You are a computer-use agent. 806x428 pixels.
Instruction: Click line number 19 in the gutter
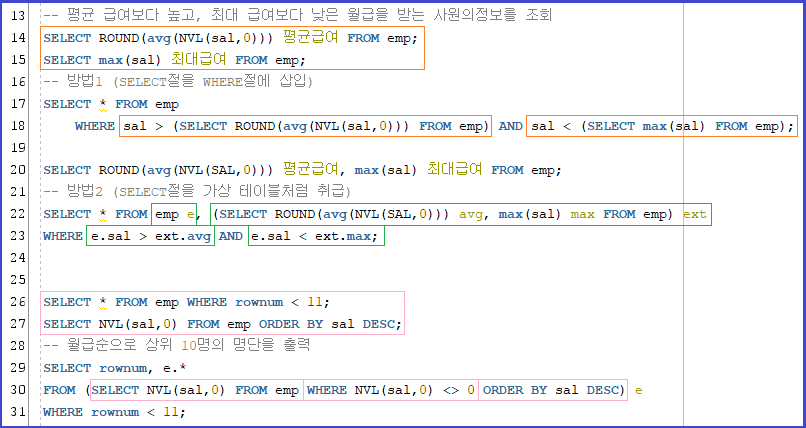[x=17, y=148]
